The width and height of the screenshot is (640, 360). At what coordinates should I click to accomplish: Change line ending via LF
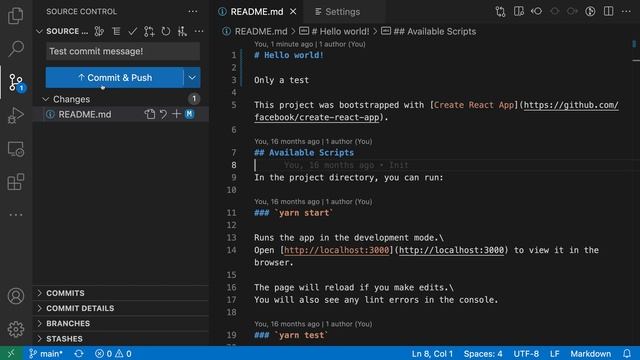point(554,353)
